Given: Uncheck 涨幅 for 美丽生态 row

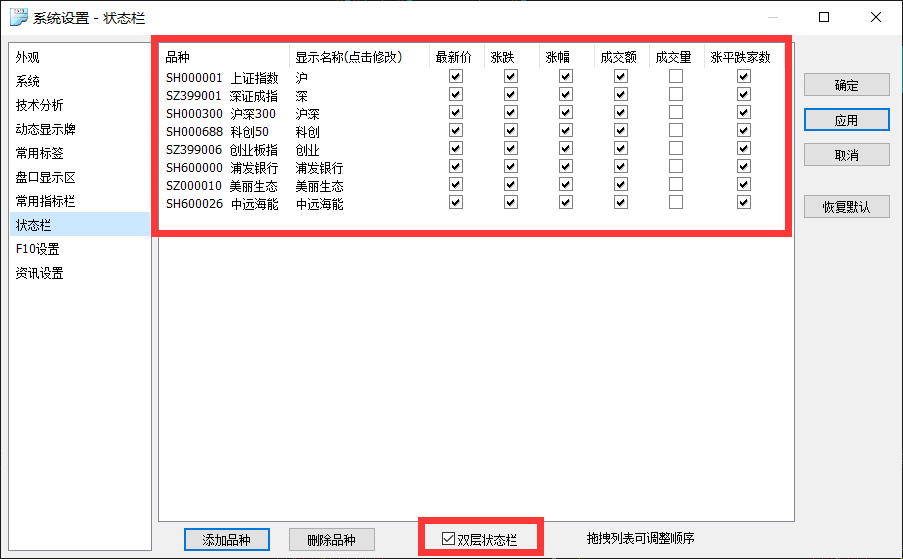Looking at the screenshot, I should (x=566, y=184).
